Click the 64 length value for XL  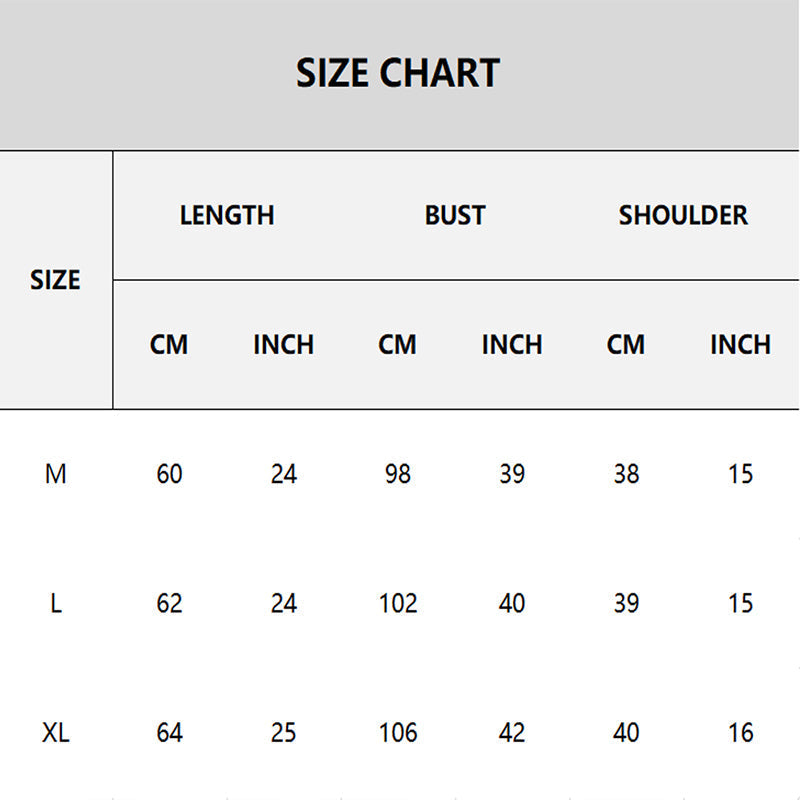169,733
